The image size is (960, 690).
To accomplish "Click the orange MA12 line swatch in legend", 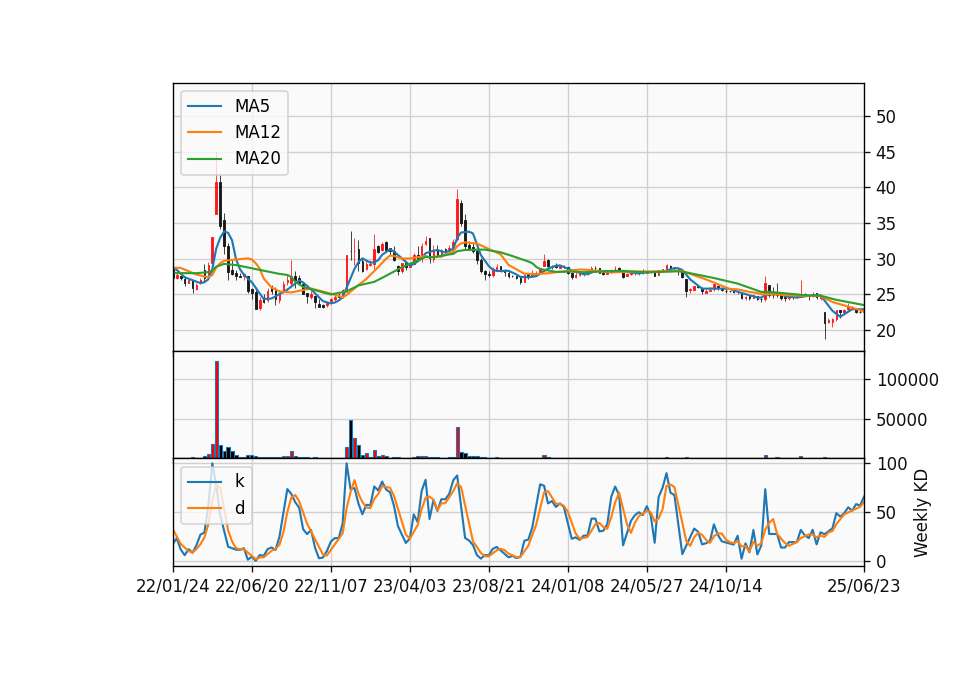I will [x=204, y=132].
